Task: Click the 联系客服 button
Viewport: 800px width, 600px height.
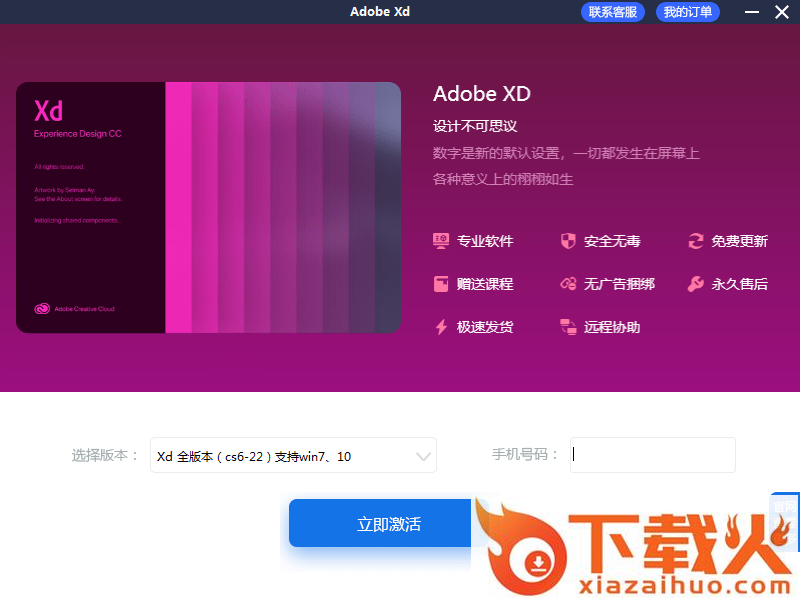Action: point(613,12)
